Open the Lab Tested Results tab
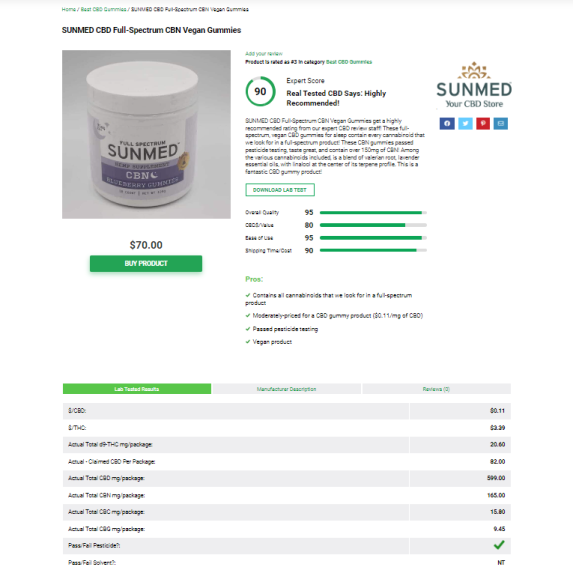This screenshot has width=573, height=573. [x=137, y=389]
